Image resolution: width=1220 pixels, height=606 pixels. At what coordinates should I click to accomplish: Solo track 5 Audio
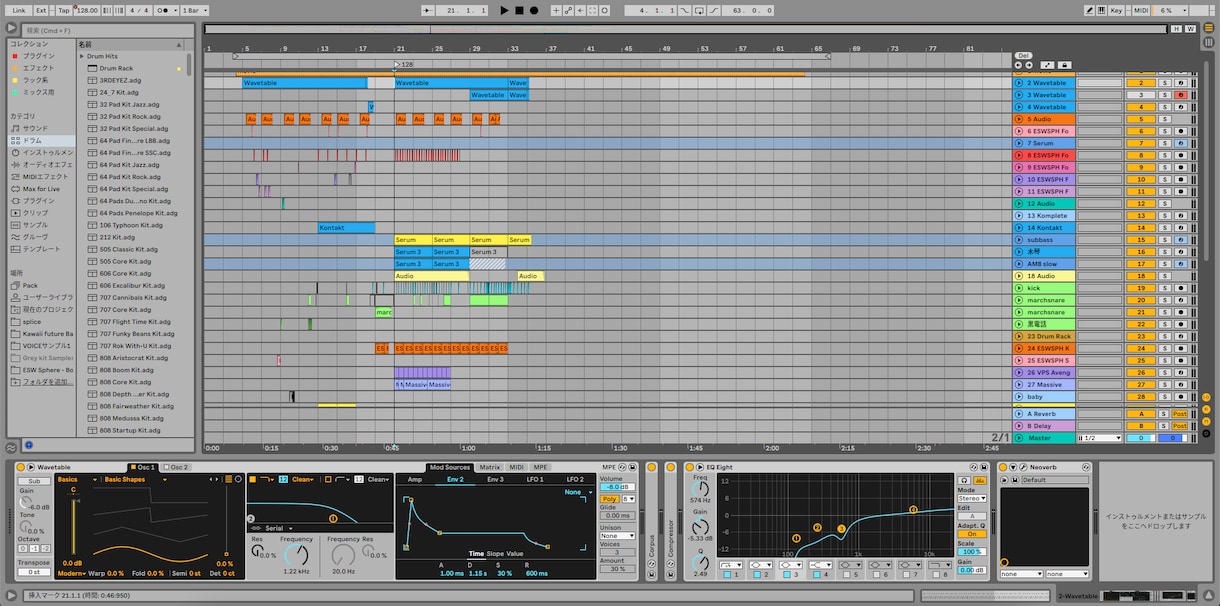(1164, 119)
